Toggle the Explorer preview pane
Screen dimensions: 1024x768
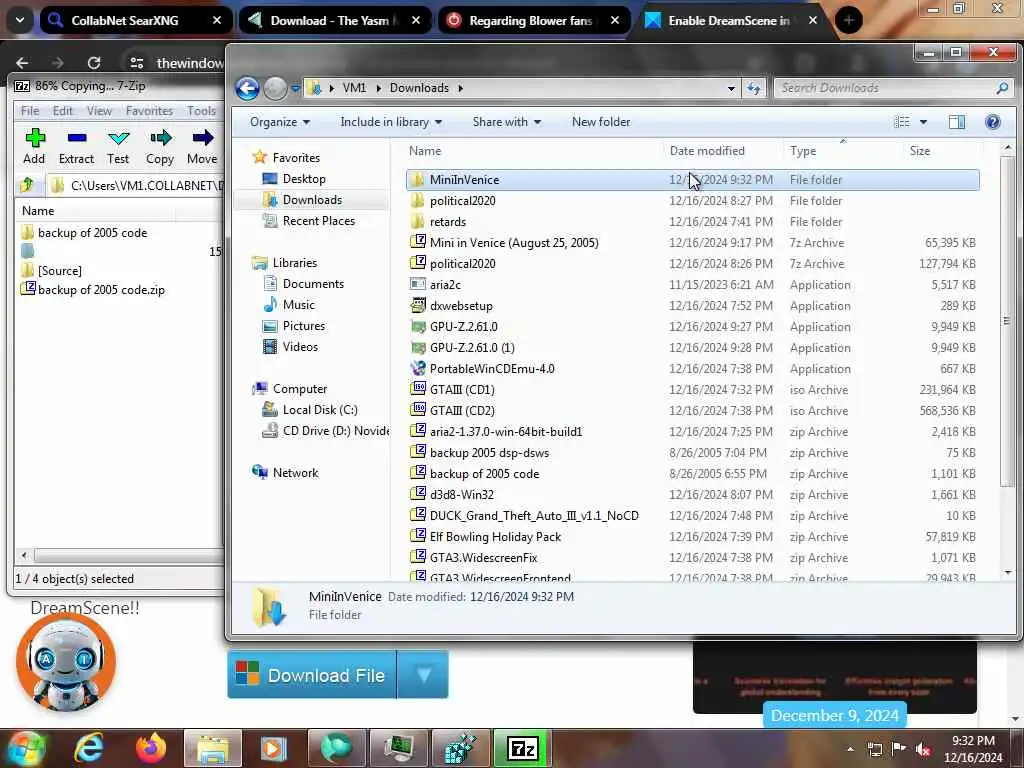[x=957, y=121]
